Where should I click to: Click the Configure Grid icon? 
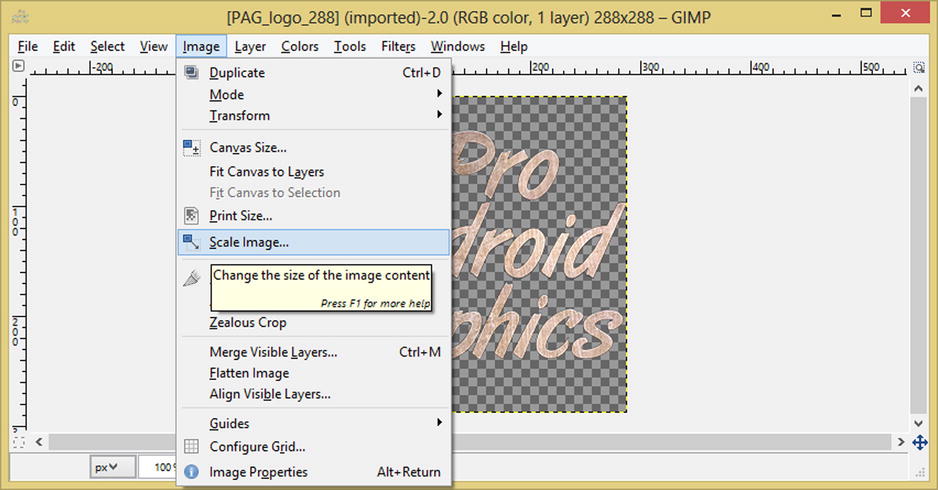tap(191, 446)
